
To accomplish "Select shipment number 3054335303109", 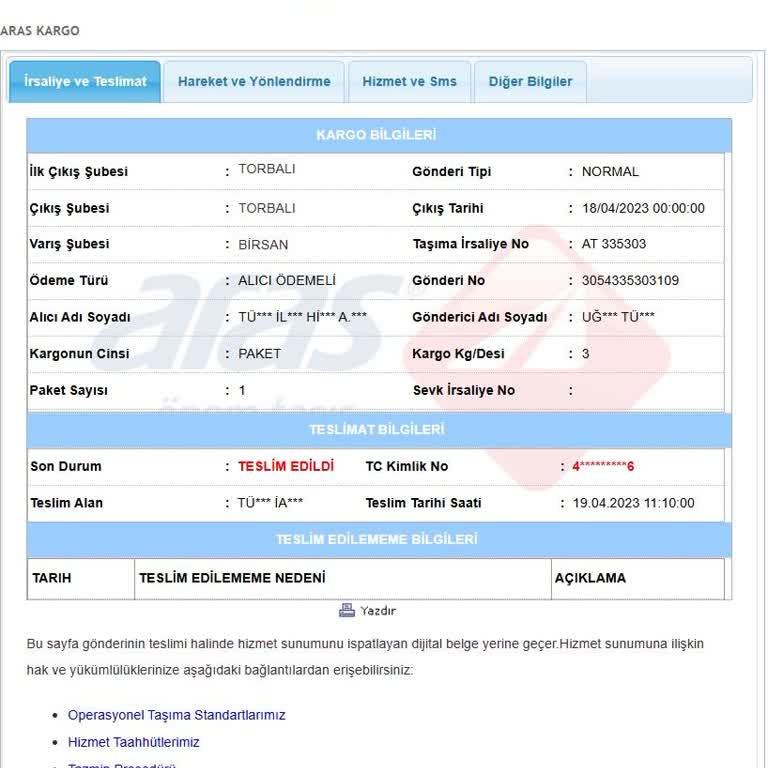I will coord(630,281).
